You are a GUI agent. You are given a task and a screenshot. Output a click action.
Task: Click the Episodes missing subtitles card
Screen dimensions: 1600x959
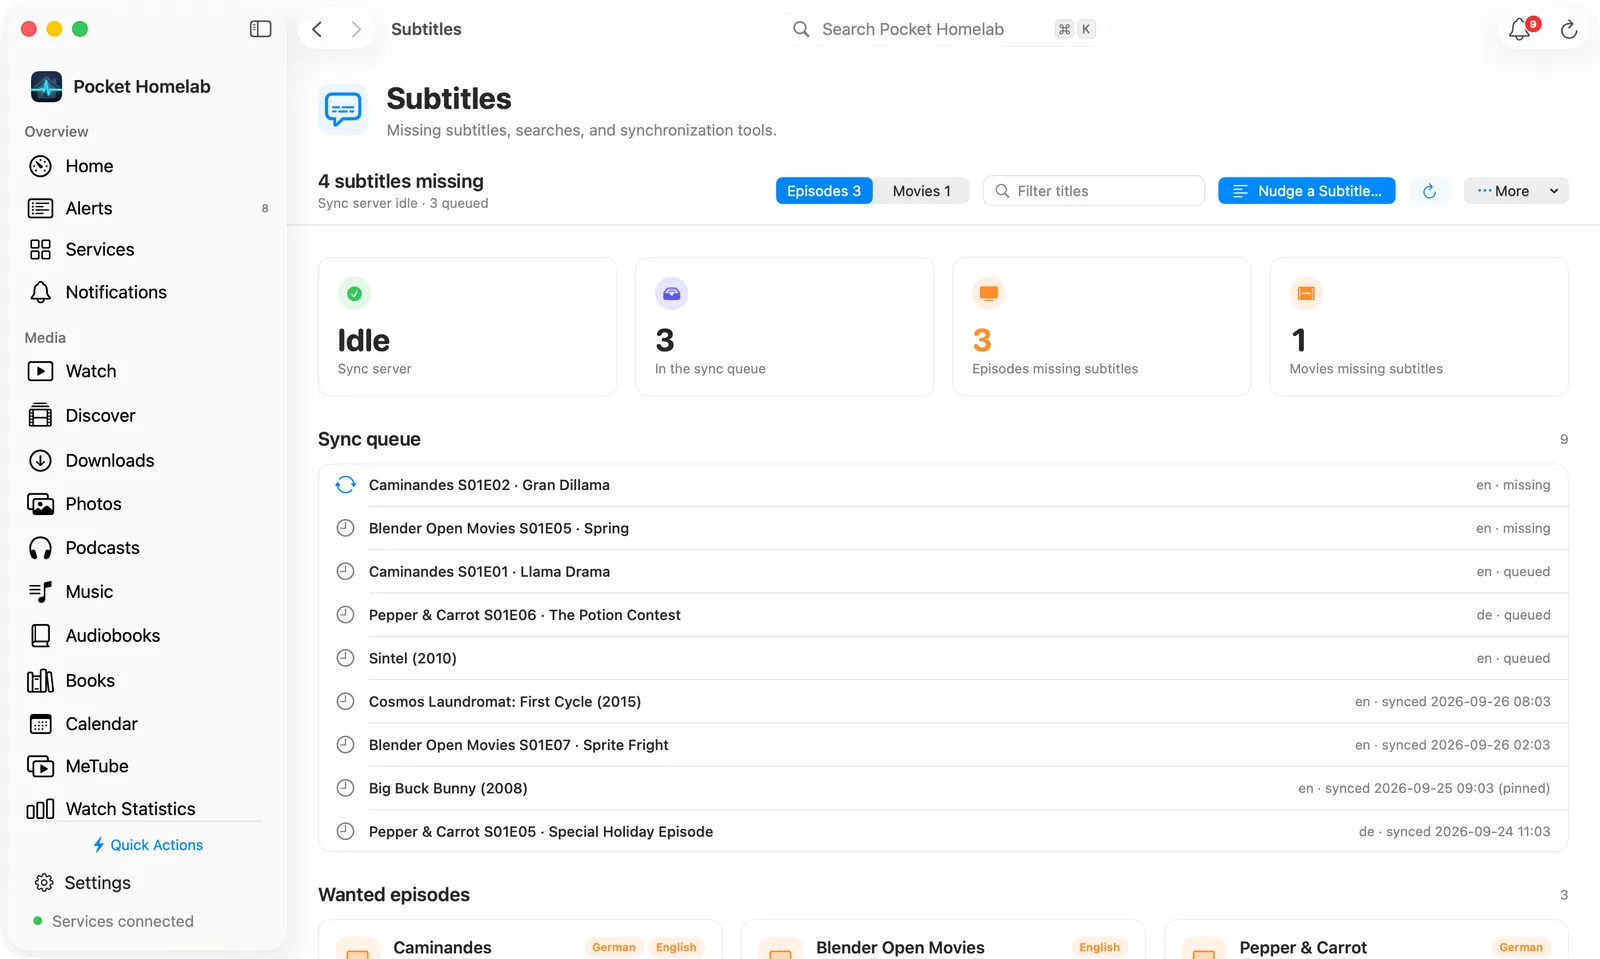pyautogui.click(x=1101, y=327)
